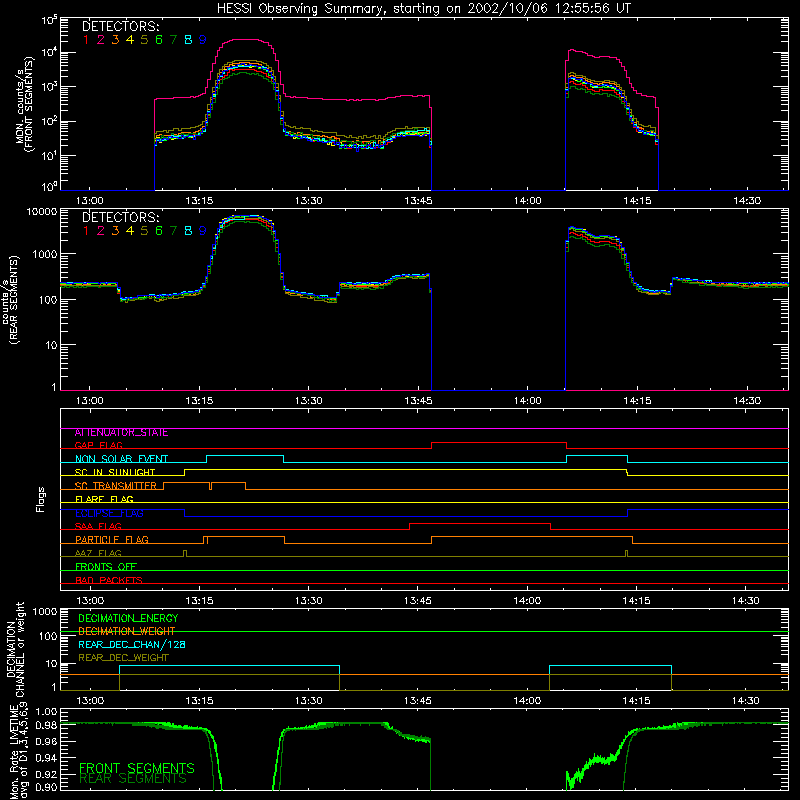Image resolution: width=800 pixels, height=800 pixels.
Task: Select red detector 1 in rear segments legend
Action: tap(86, 231)
